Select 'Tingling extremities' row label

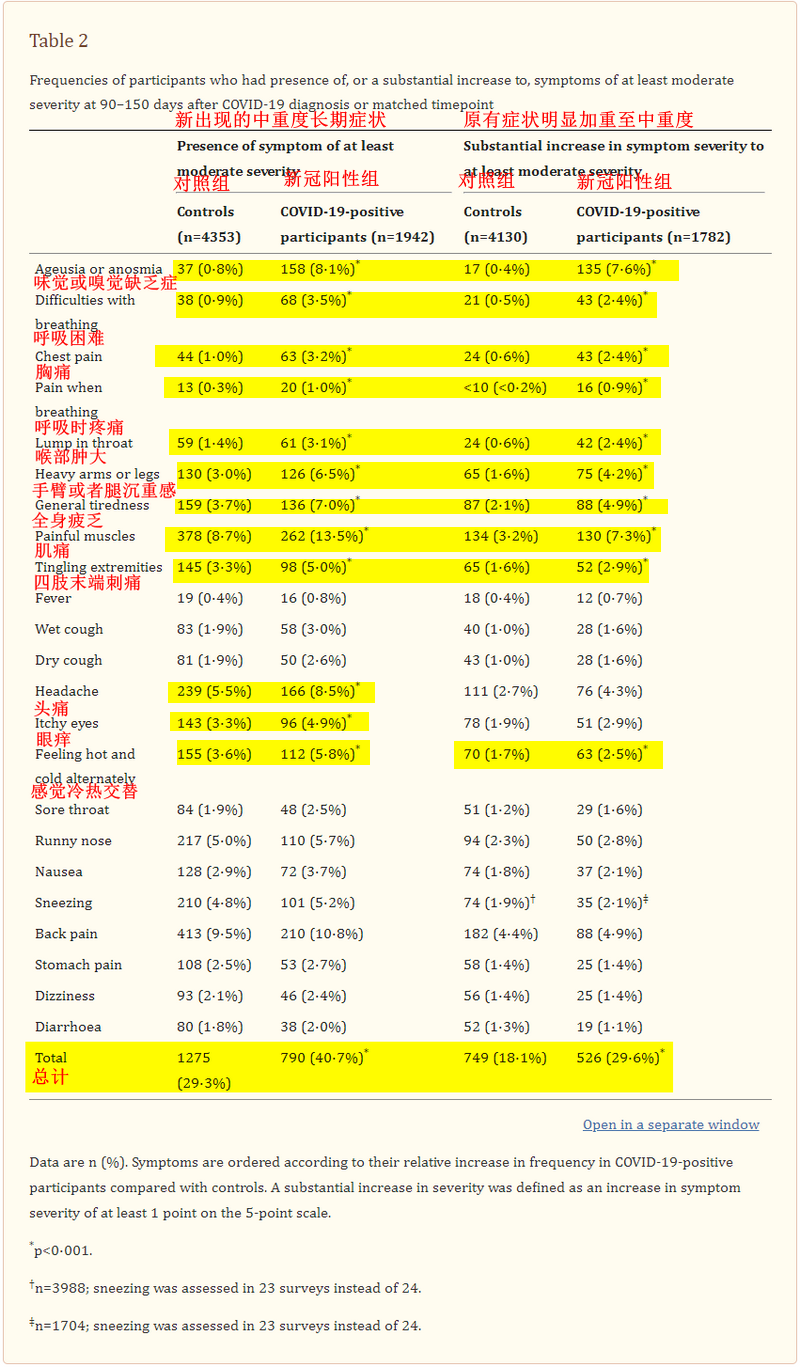(98, 567)
